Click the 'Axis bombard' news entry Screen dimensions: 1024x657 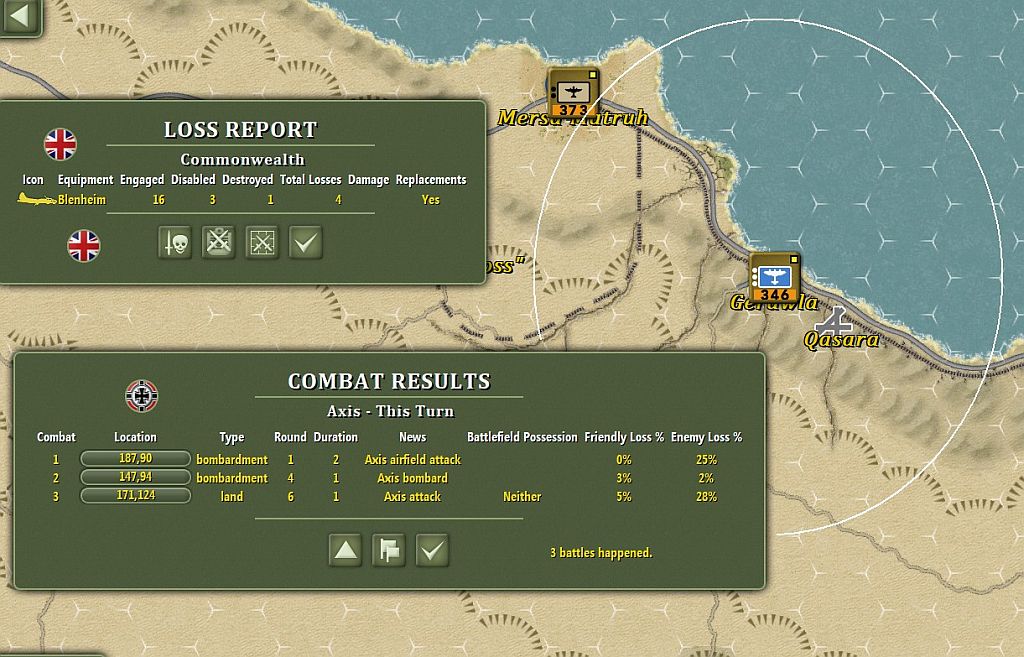pyautogui.click(x=413, y=478)
